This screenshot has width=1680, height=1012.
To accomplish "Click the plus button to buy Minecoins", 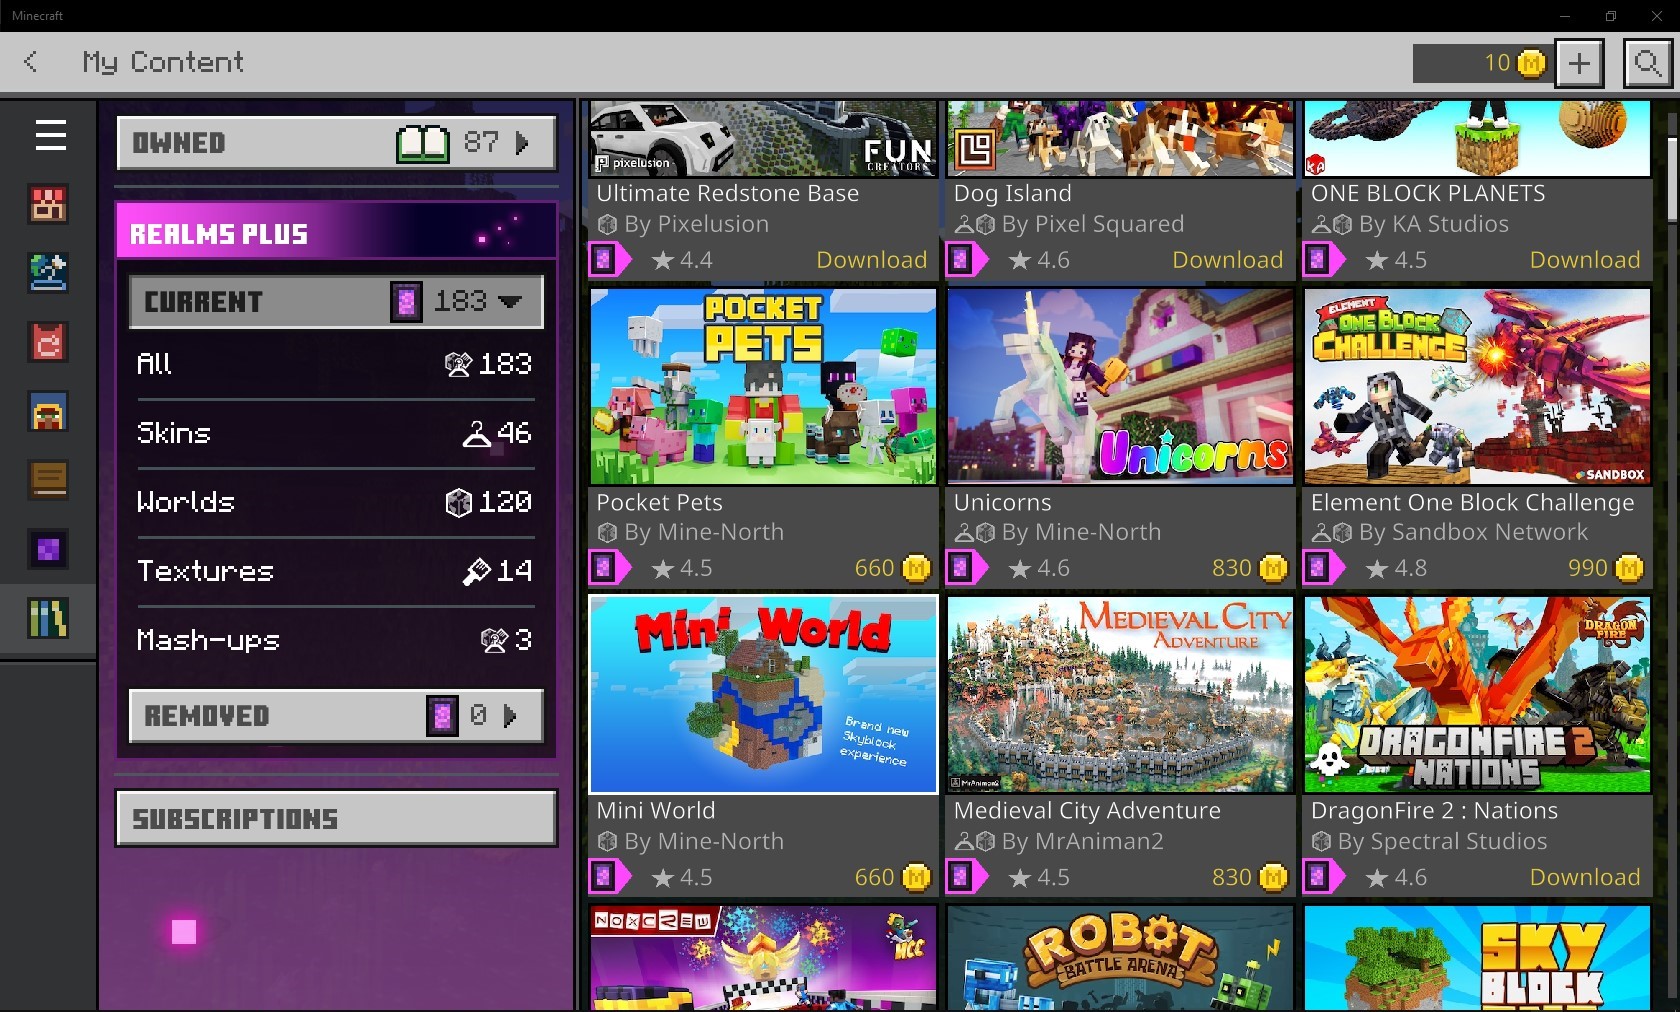I will [1579, 63].
